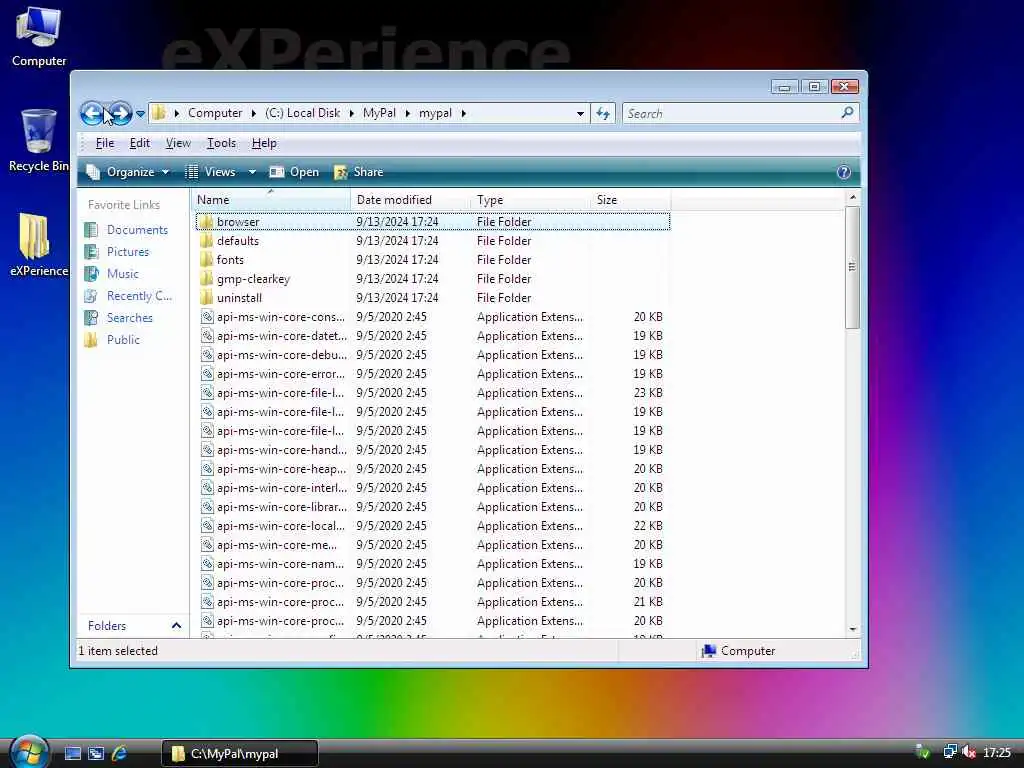
Task: Sort by the Size column header
Action: 630,200
